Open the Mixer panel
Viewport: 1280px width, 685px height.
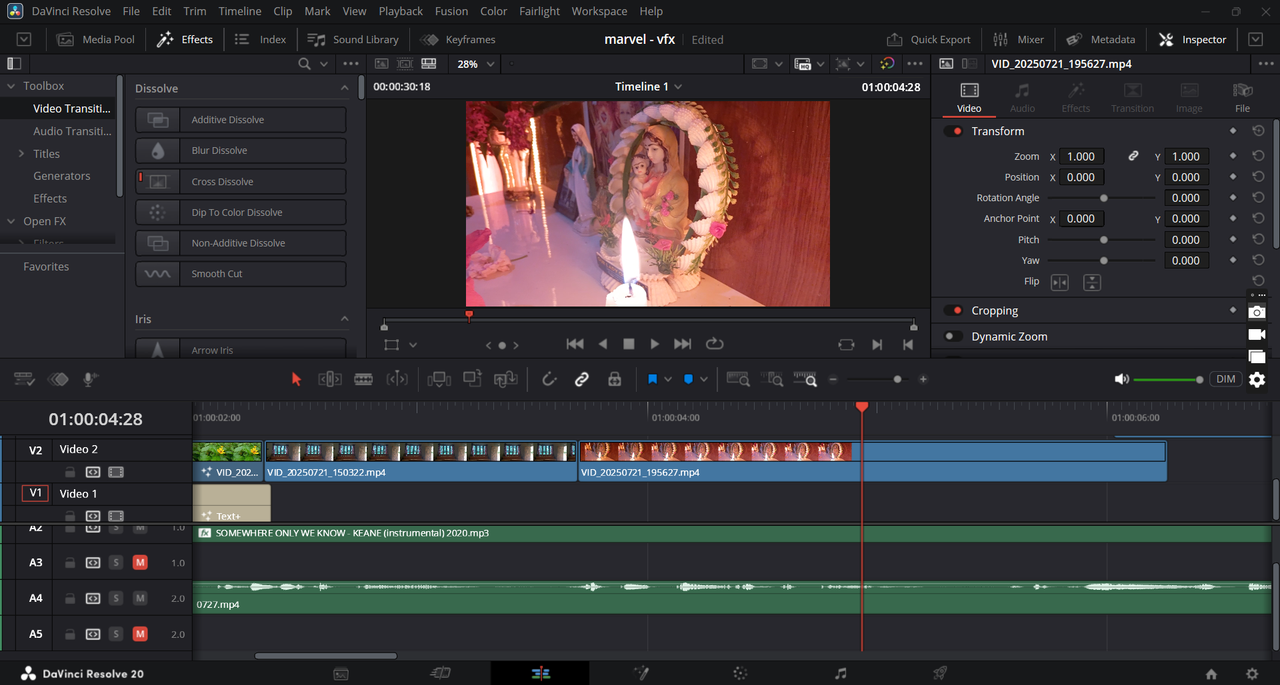point(1019,39)
